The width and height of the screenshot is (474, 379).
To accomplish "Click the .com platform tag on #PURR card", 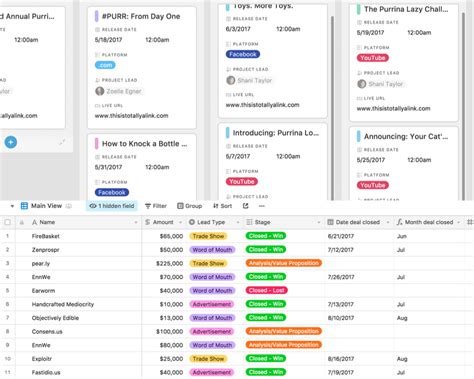I will point(105,65).
